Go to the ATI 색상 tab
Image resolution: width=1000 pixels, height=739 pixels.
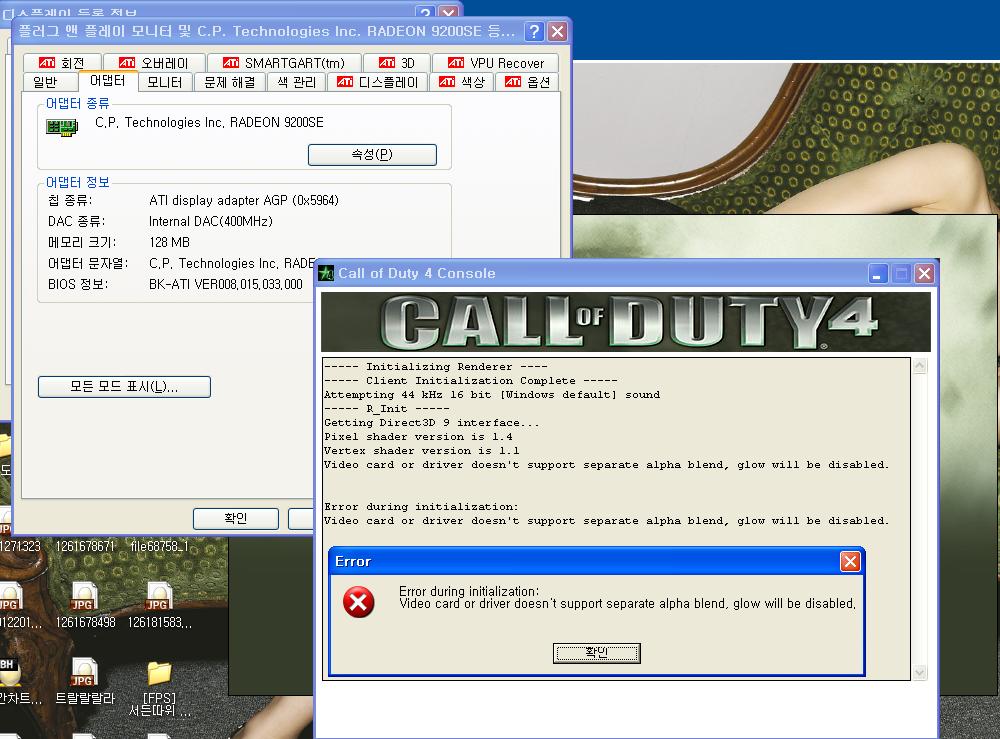tap(462, 82)
